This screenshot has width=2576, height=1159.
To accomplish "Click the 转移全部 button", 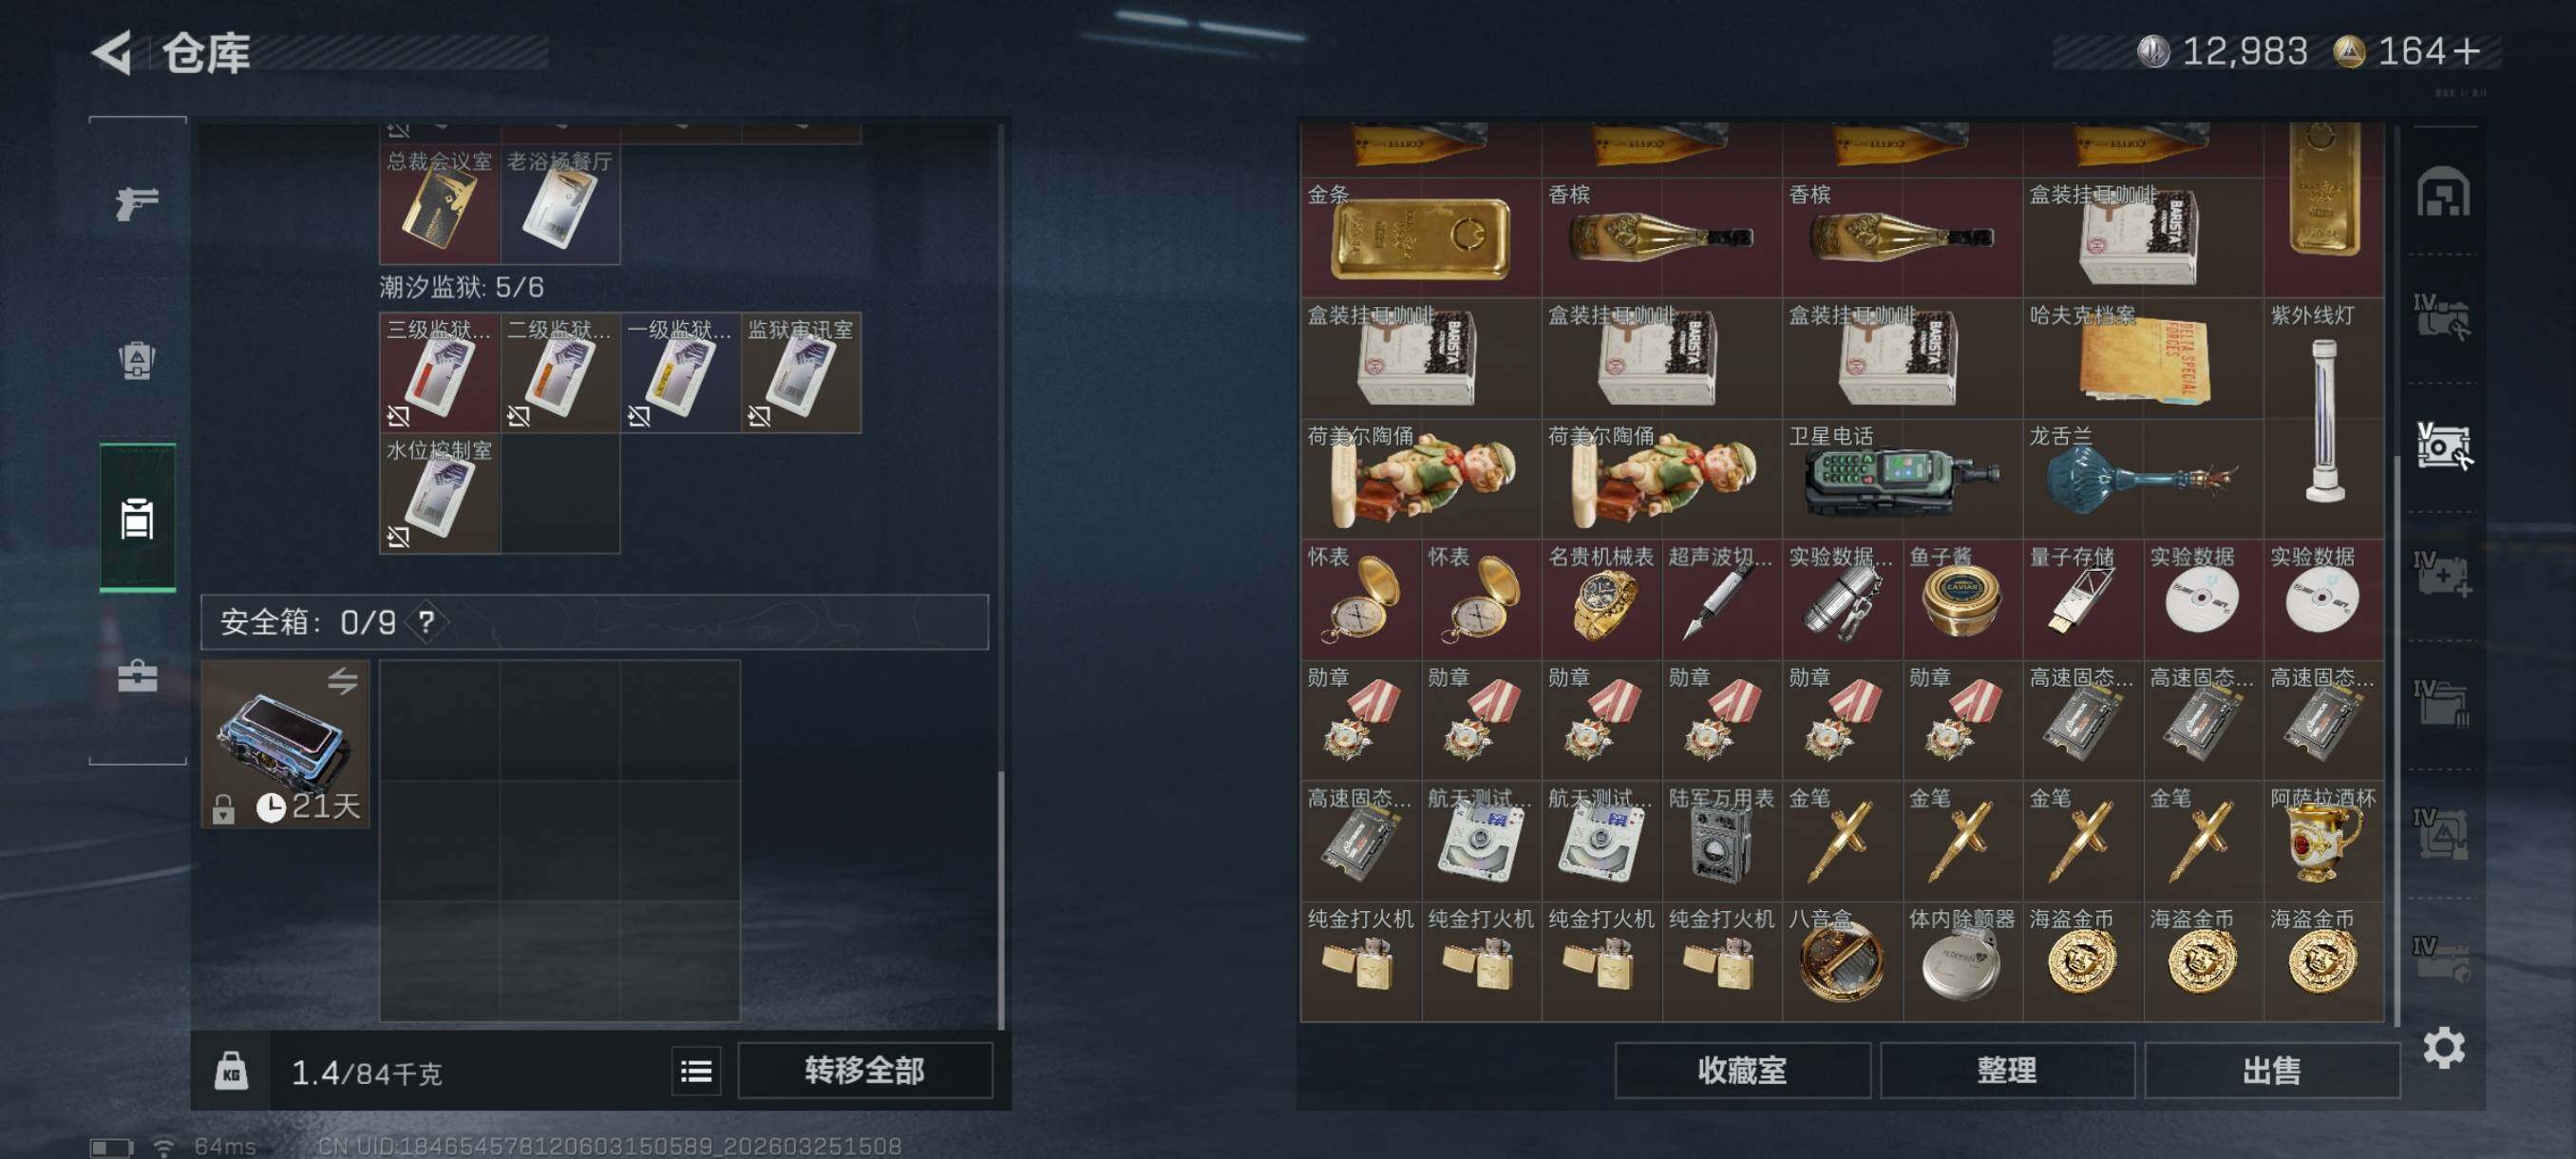I will click(x=865, y=1071).
